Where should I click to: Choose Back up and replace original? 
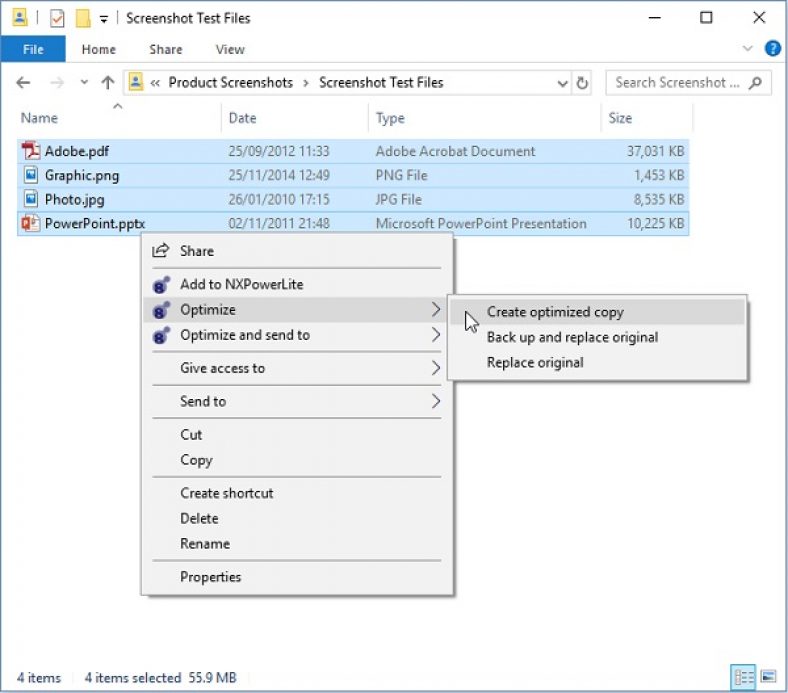pos(572,337)
